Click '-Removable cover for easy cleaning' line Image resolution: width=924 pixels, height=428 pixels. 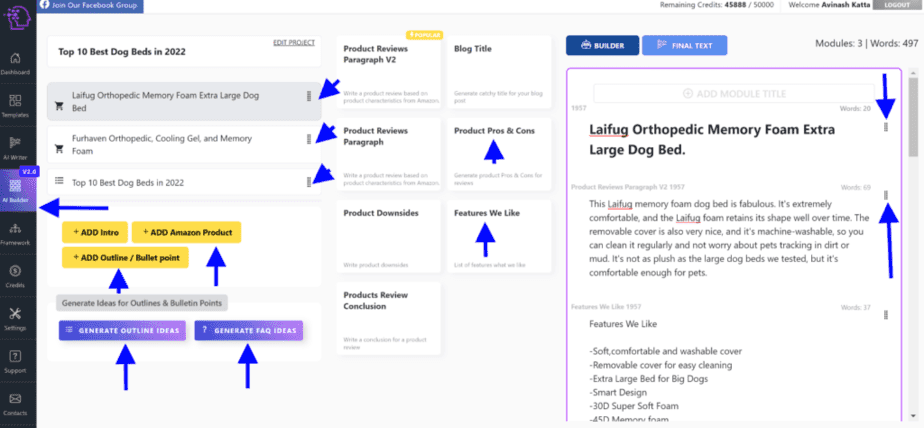pos(661,365)
